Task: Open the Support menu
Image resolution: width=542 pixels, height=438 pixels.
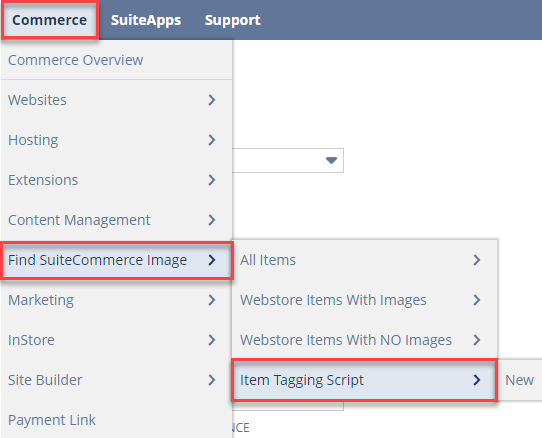Action: 233,20
